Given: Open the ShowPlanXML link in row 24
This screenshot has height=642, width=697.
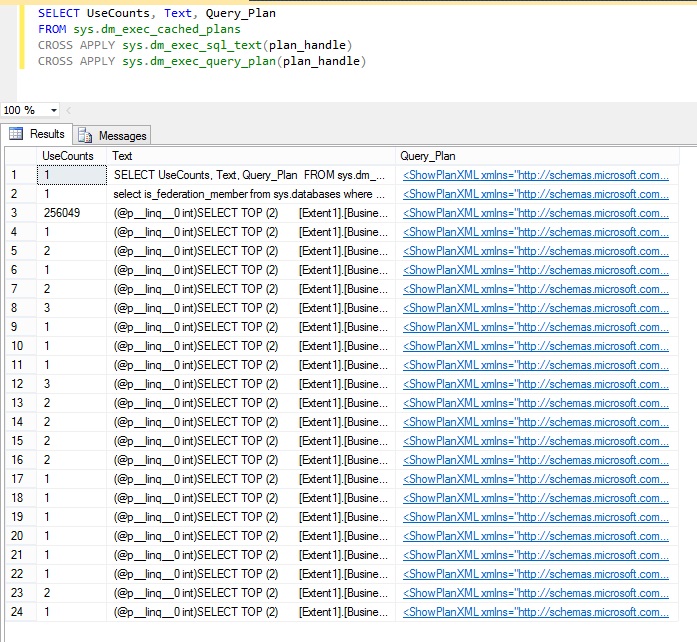Looking at the screenshot, I should point(535,612).
